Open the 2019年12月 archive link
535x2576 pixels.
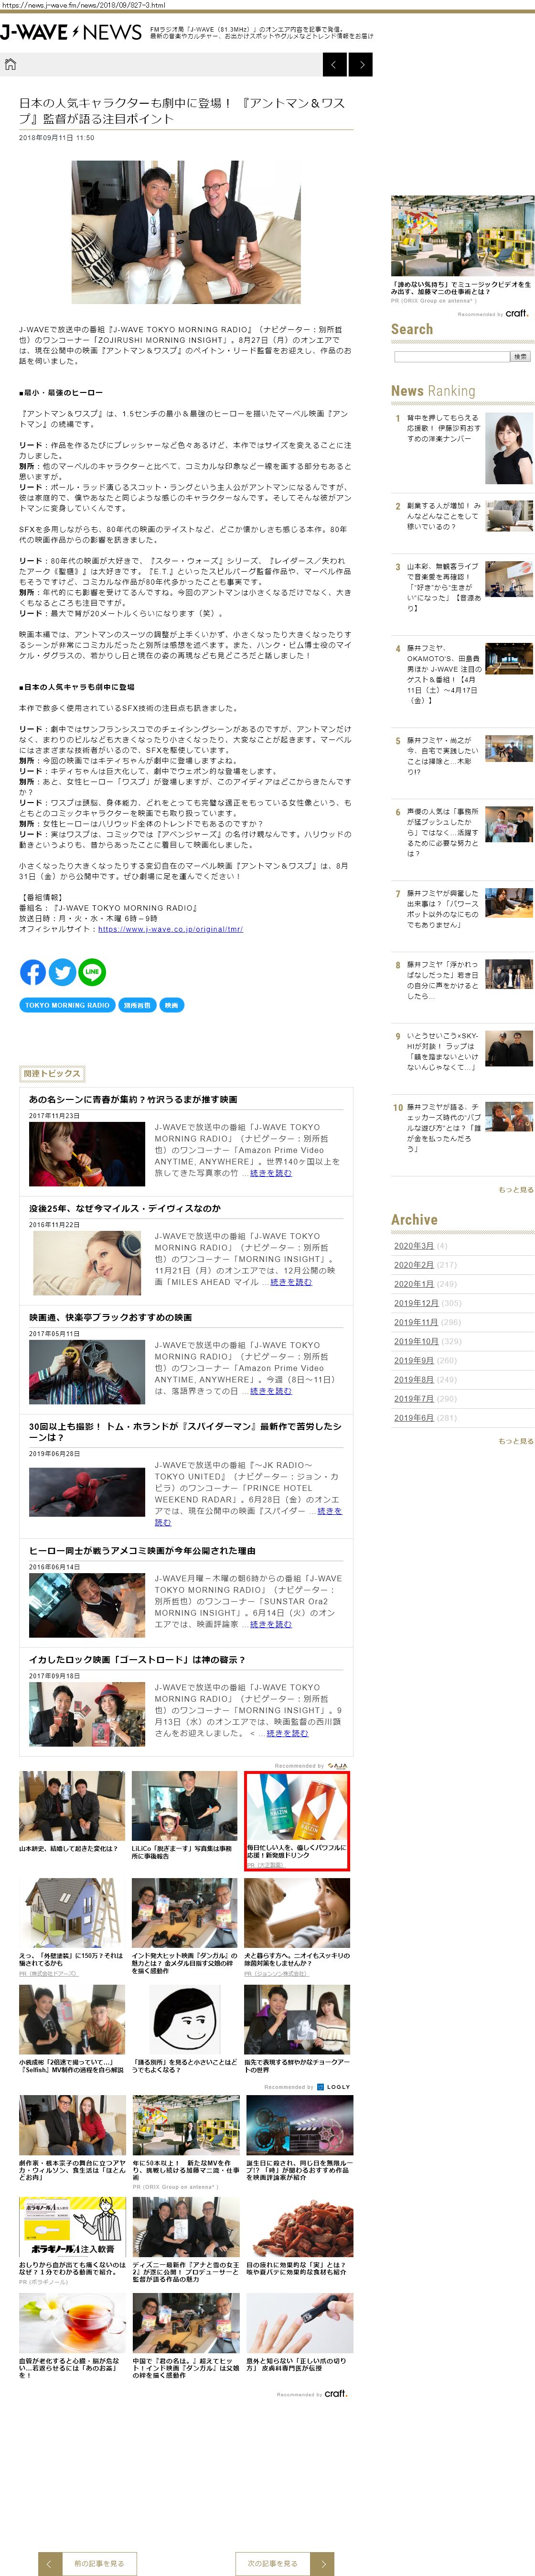pyautogui.click(x=415, y=1303)
